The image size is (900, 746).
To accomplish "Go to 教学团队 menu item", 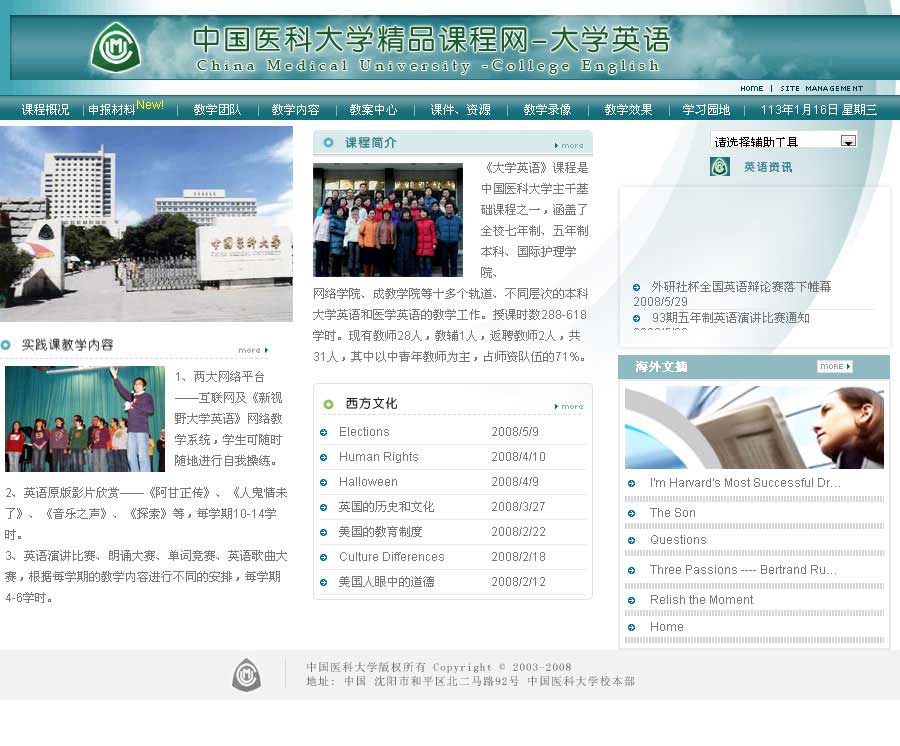I will click(x=217, y=110).
